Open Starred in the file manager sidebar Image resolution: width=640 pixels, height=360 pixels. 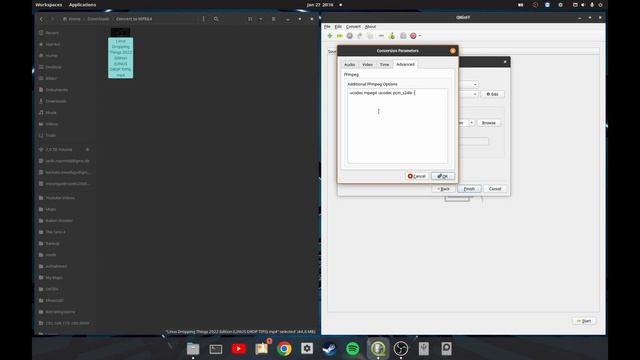point(53,44)
